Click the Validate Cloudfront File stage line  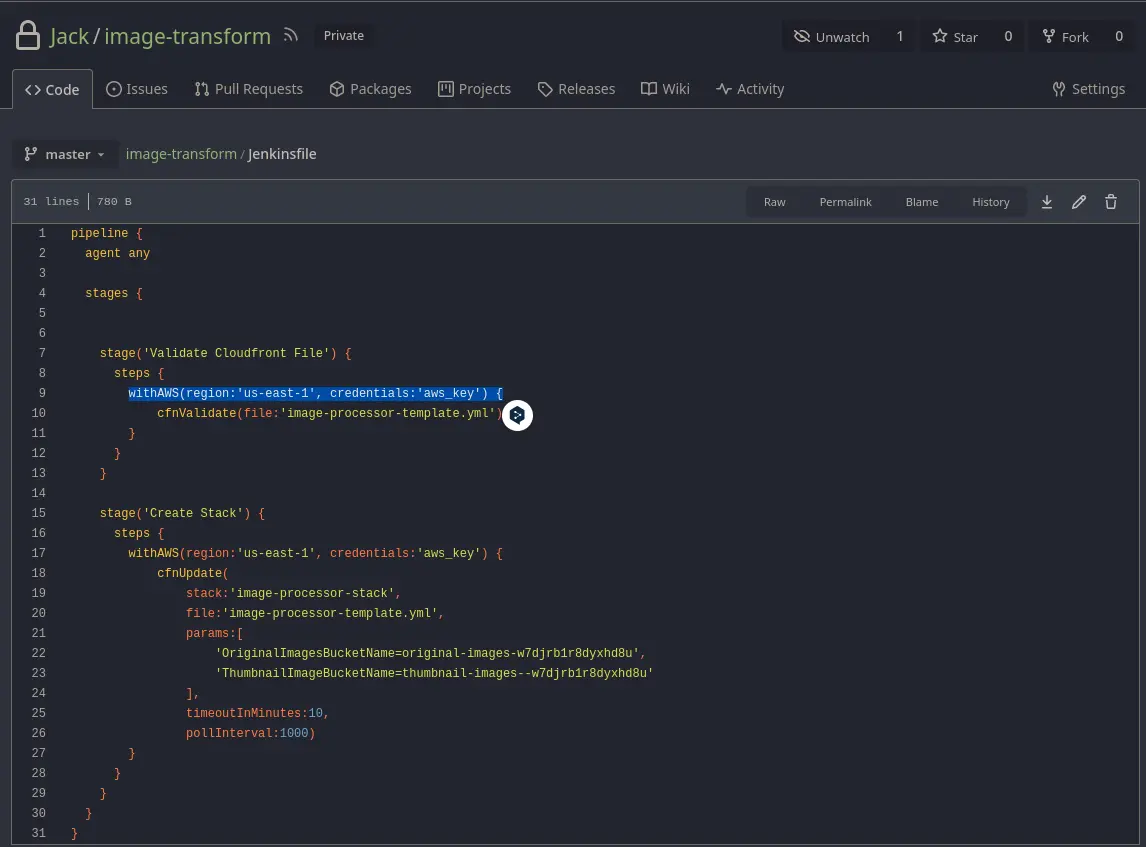[225, 353]
